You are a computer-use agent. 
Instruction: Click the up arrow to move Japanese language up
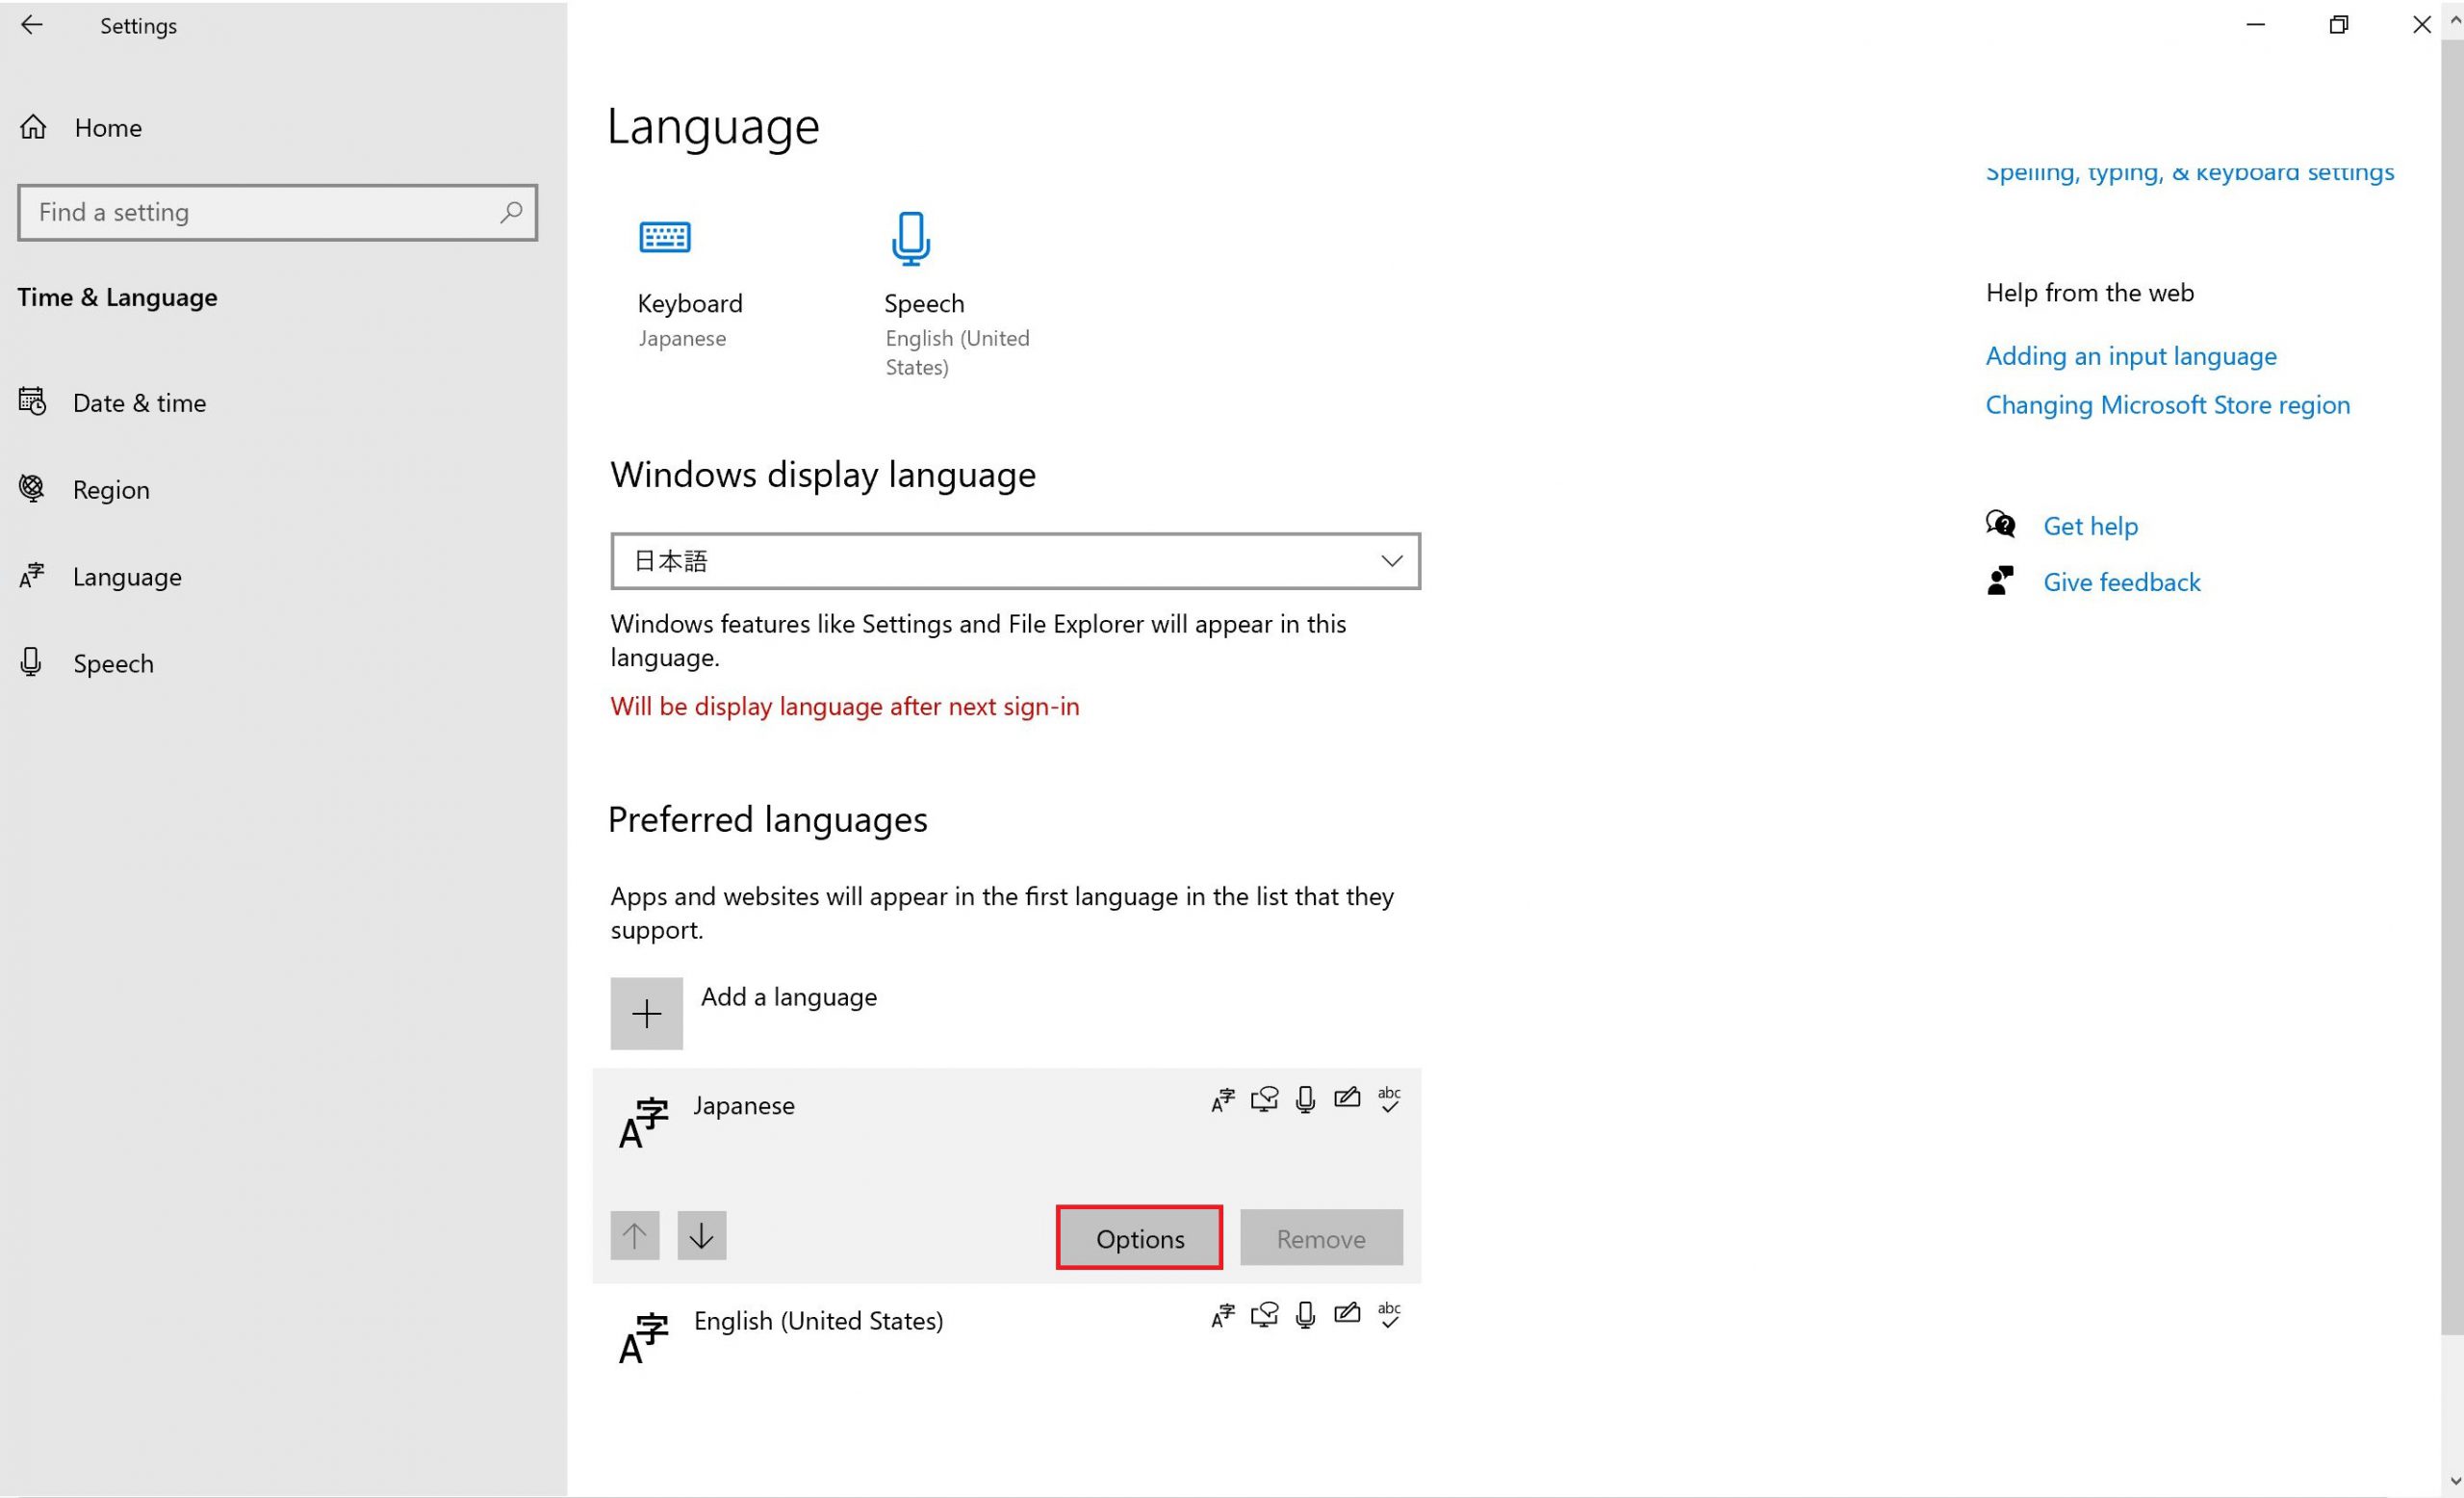635,1236
